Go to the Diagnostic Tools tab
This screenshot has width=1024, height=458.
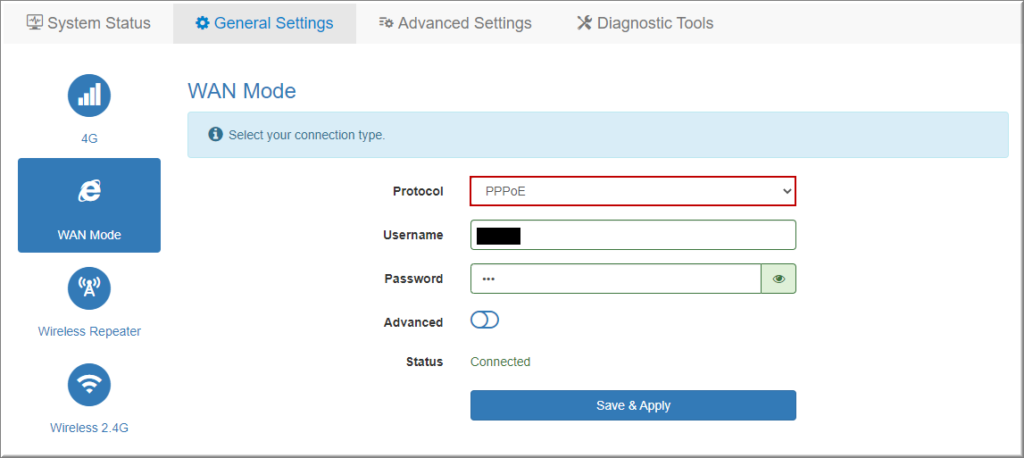click(655, 22)
